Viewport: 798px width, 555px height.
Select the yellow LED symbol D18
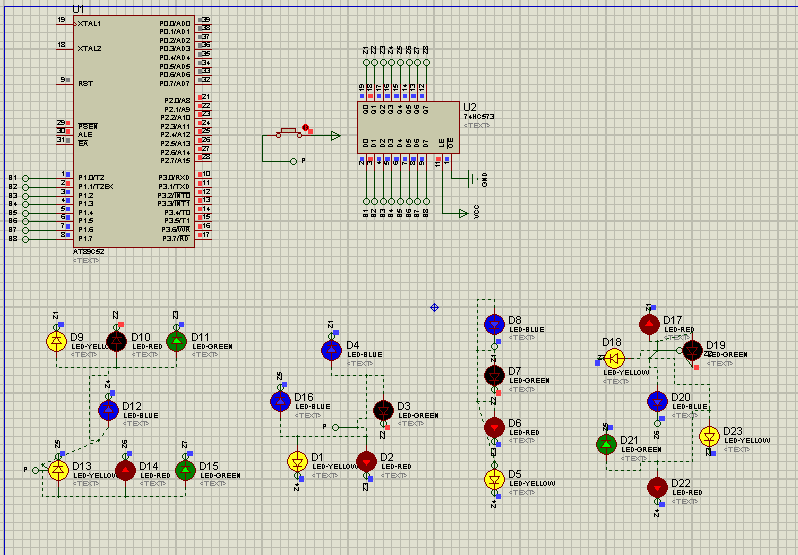point(614,359)
